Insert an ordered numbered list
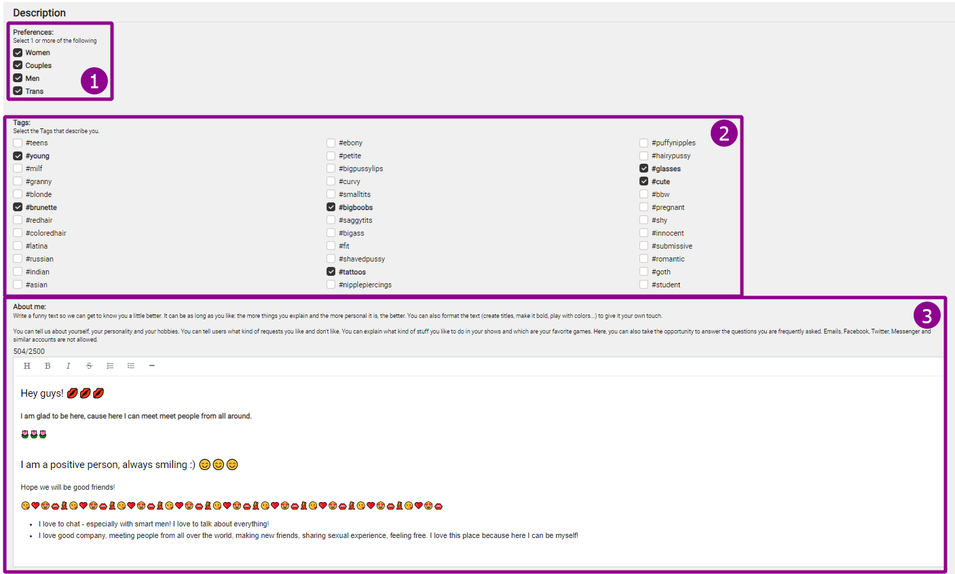The image size is (955, 574). tap(110, 366)
